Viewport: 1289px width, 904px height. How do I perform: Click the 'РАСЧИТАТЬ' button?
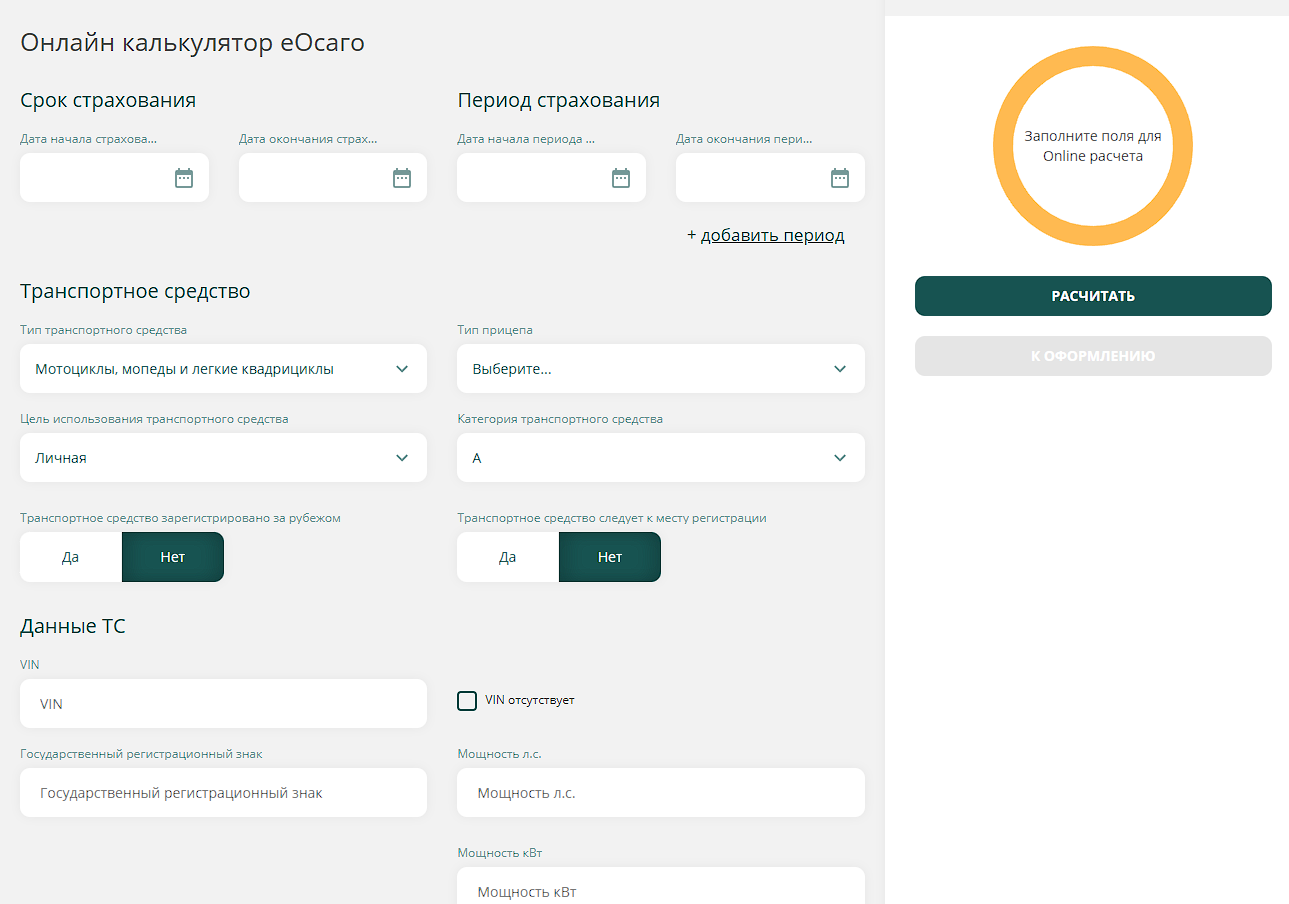click(1093, 296)
